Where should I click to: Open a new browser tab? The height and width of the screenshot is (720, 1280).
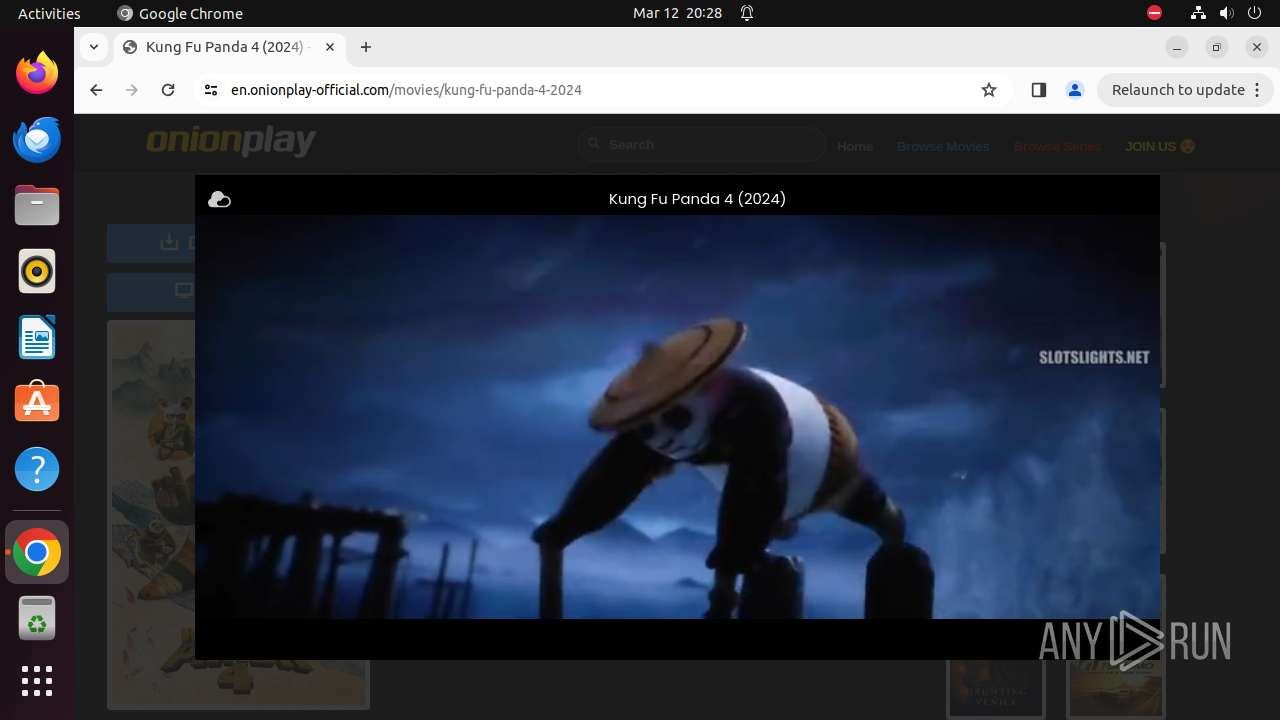point(366,47)
